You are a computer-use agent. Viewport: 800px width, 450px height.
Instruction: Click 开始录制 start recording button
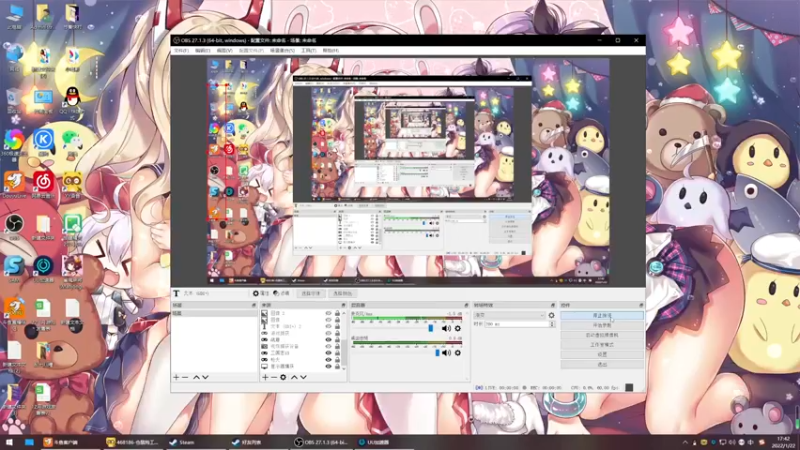(602, 325)
